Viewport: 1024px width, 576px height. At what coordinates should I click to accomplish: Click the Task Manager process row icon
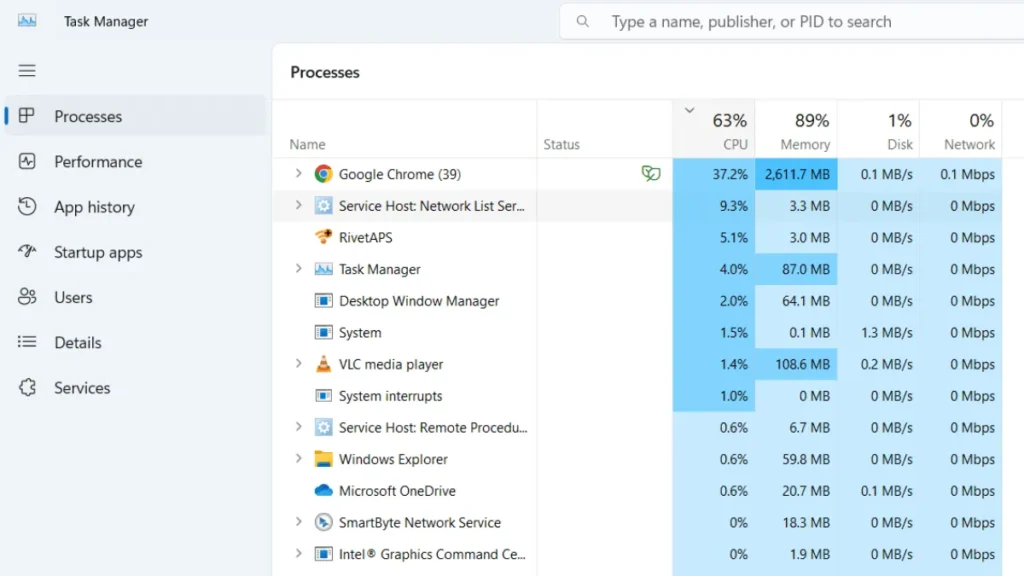pyautogui.click(x=323, y=269)
